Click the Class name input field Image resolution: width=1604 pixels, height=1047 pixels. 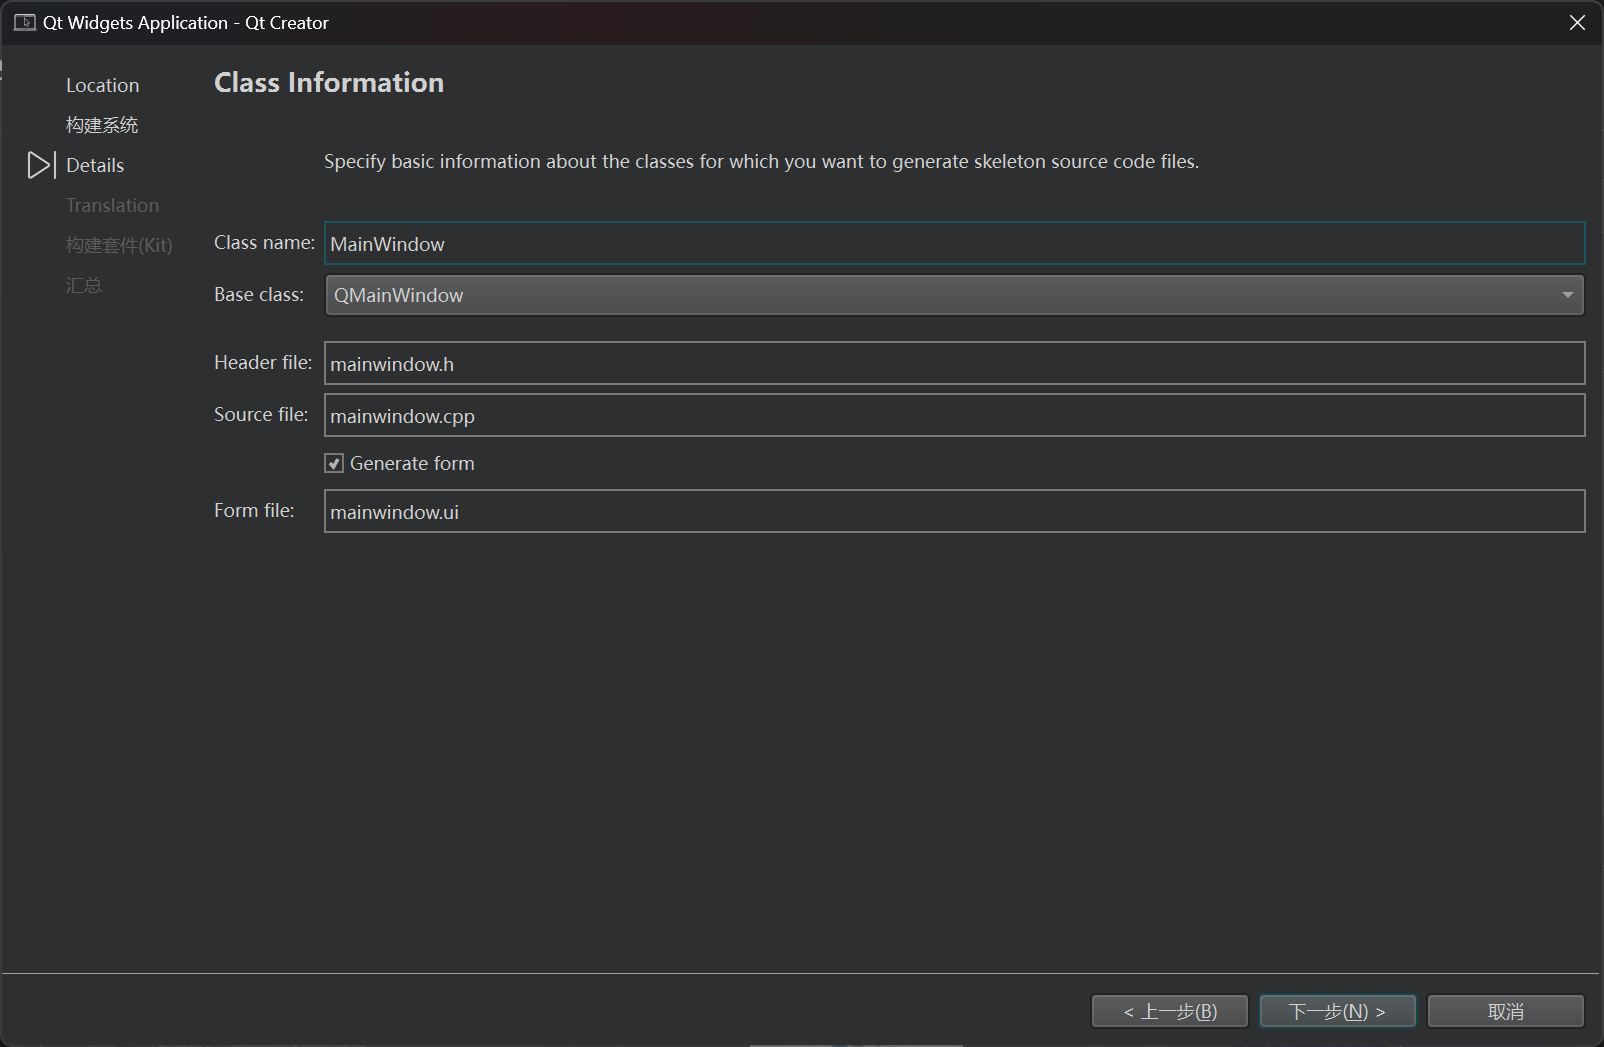click(954, 243)
